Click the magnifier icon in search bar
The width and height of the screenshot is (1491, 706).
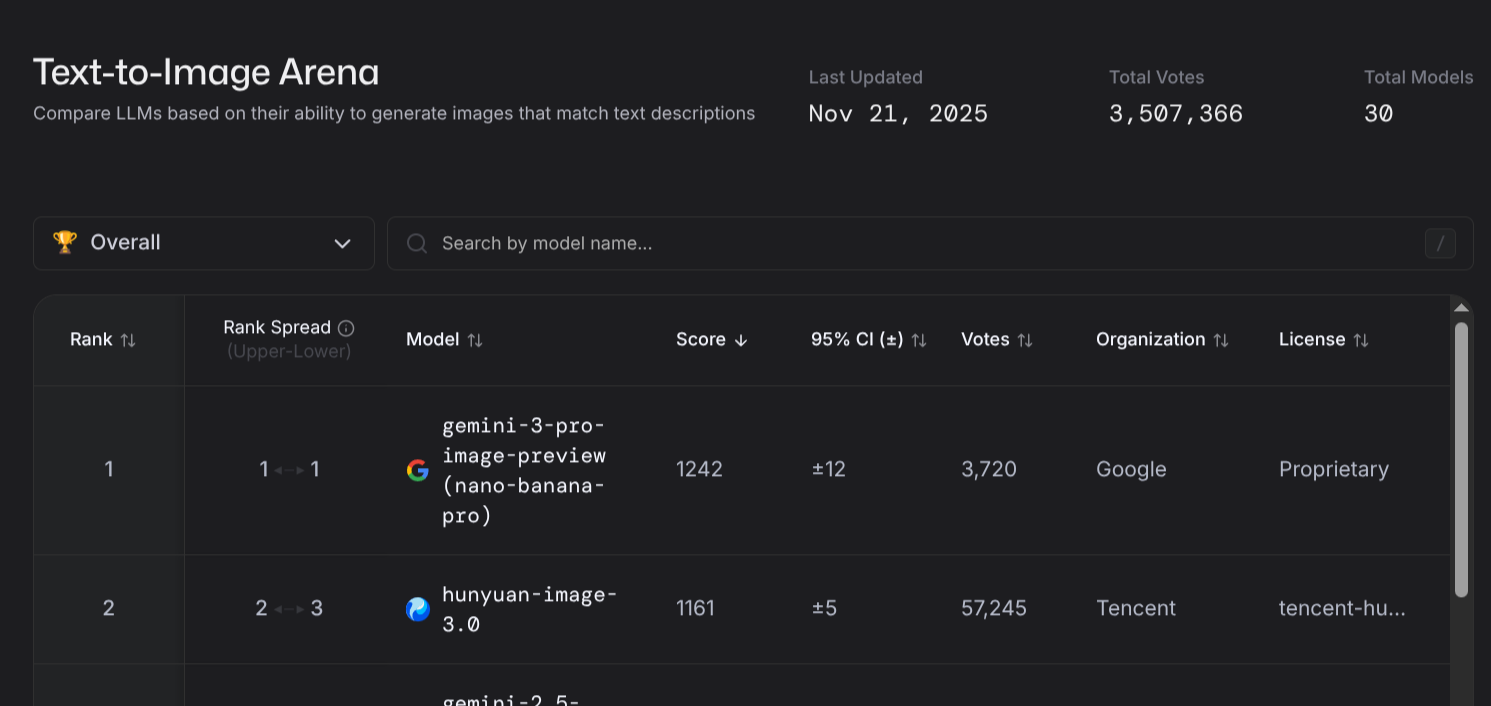coord(417,244)
